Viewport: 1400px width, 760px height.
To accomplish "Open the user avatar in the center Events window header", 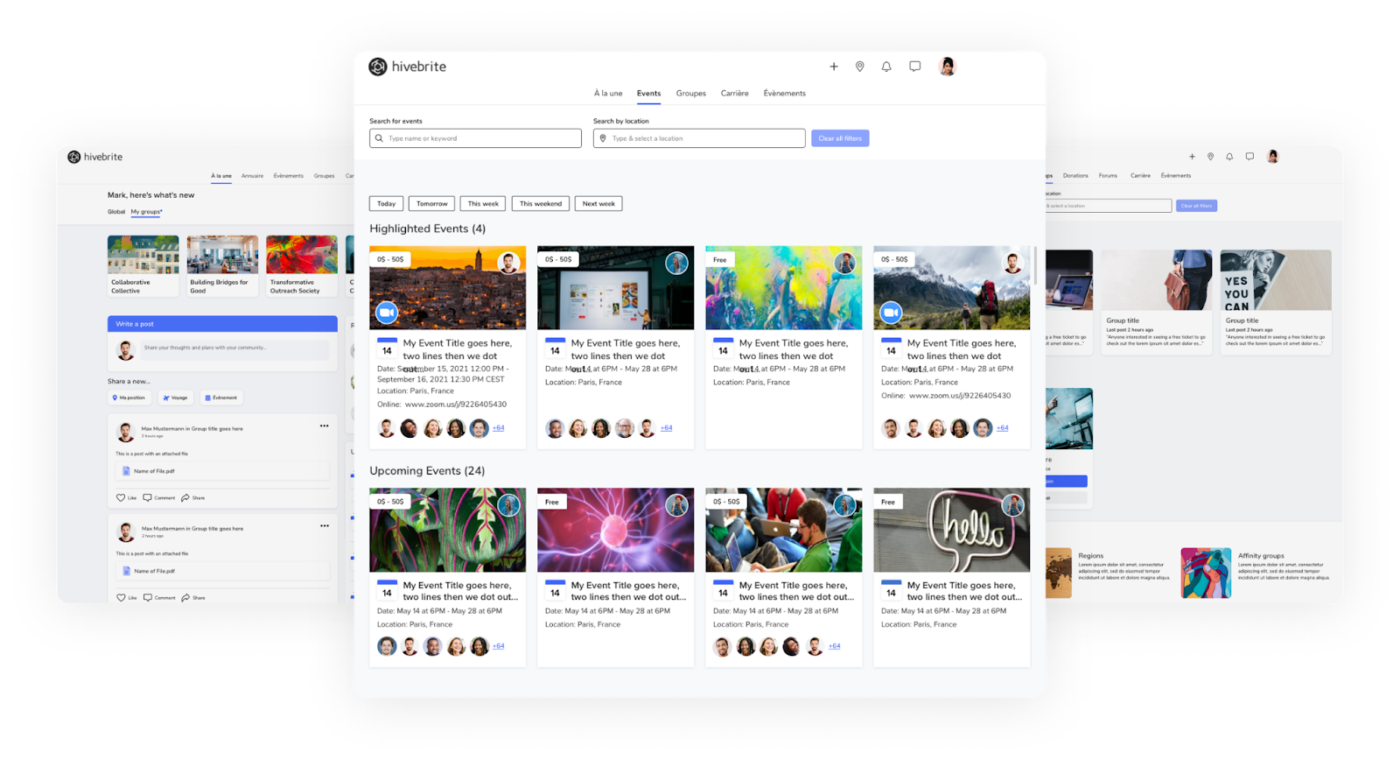I will coord(947,67).
